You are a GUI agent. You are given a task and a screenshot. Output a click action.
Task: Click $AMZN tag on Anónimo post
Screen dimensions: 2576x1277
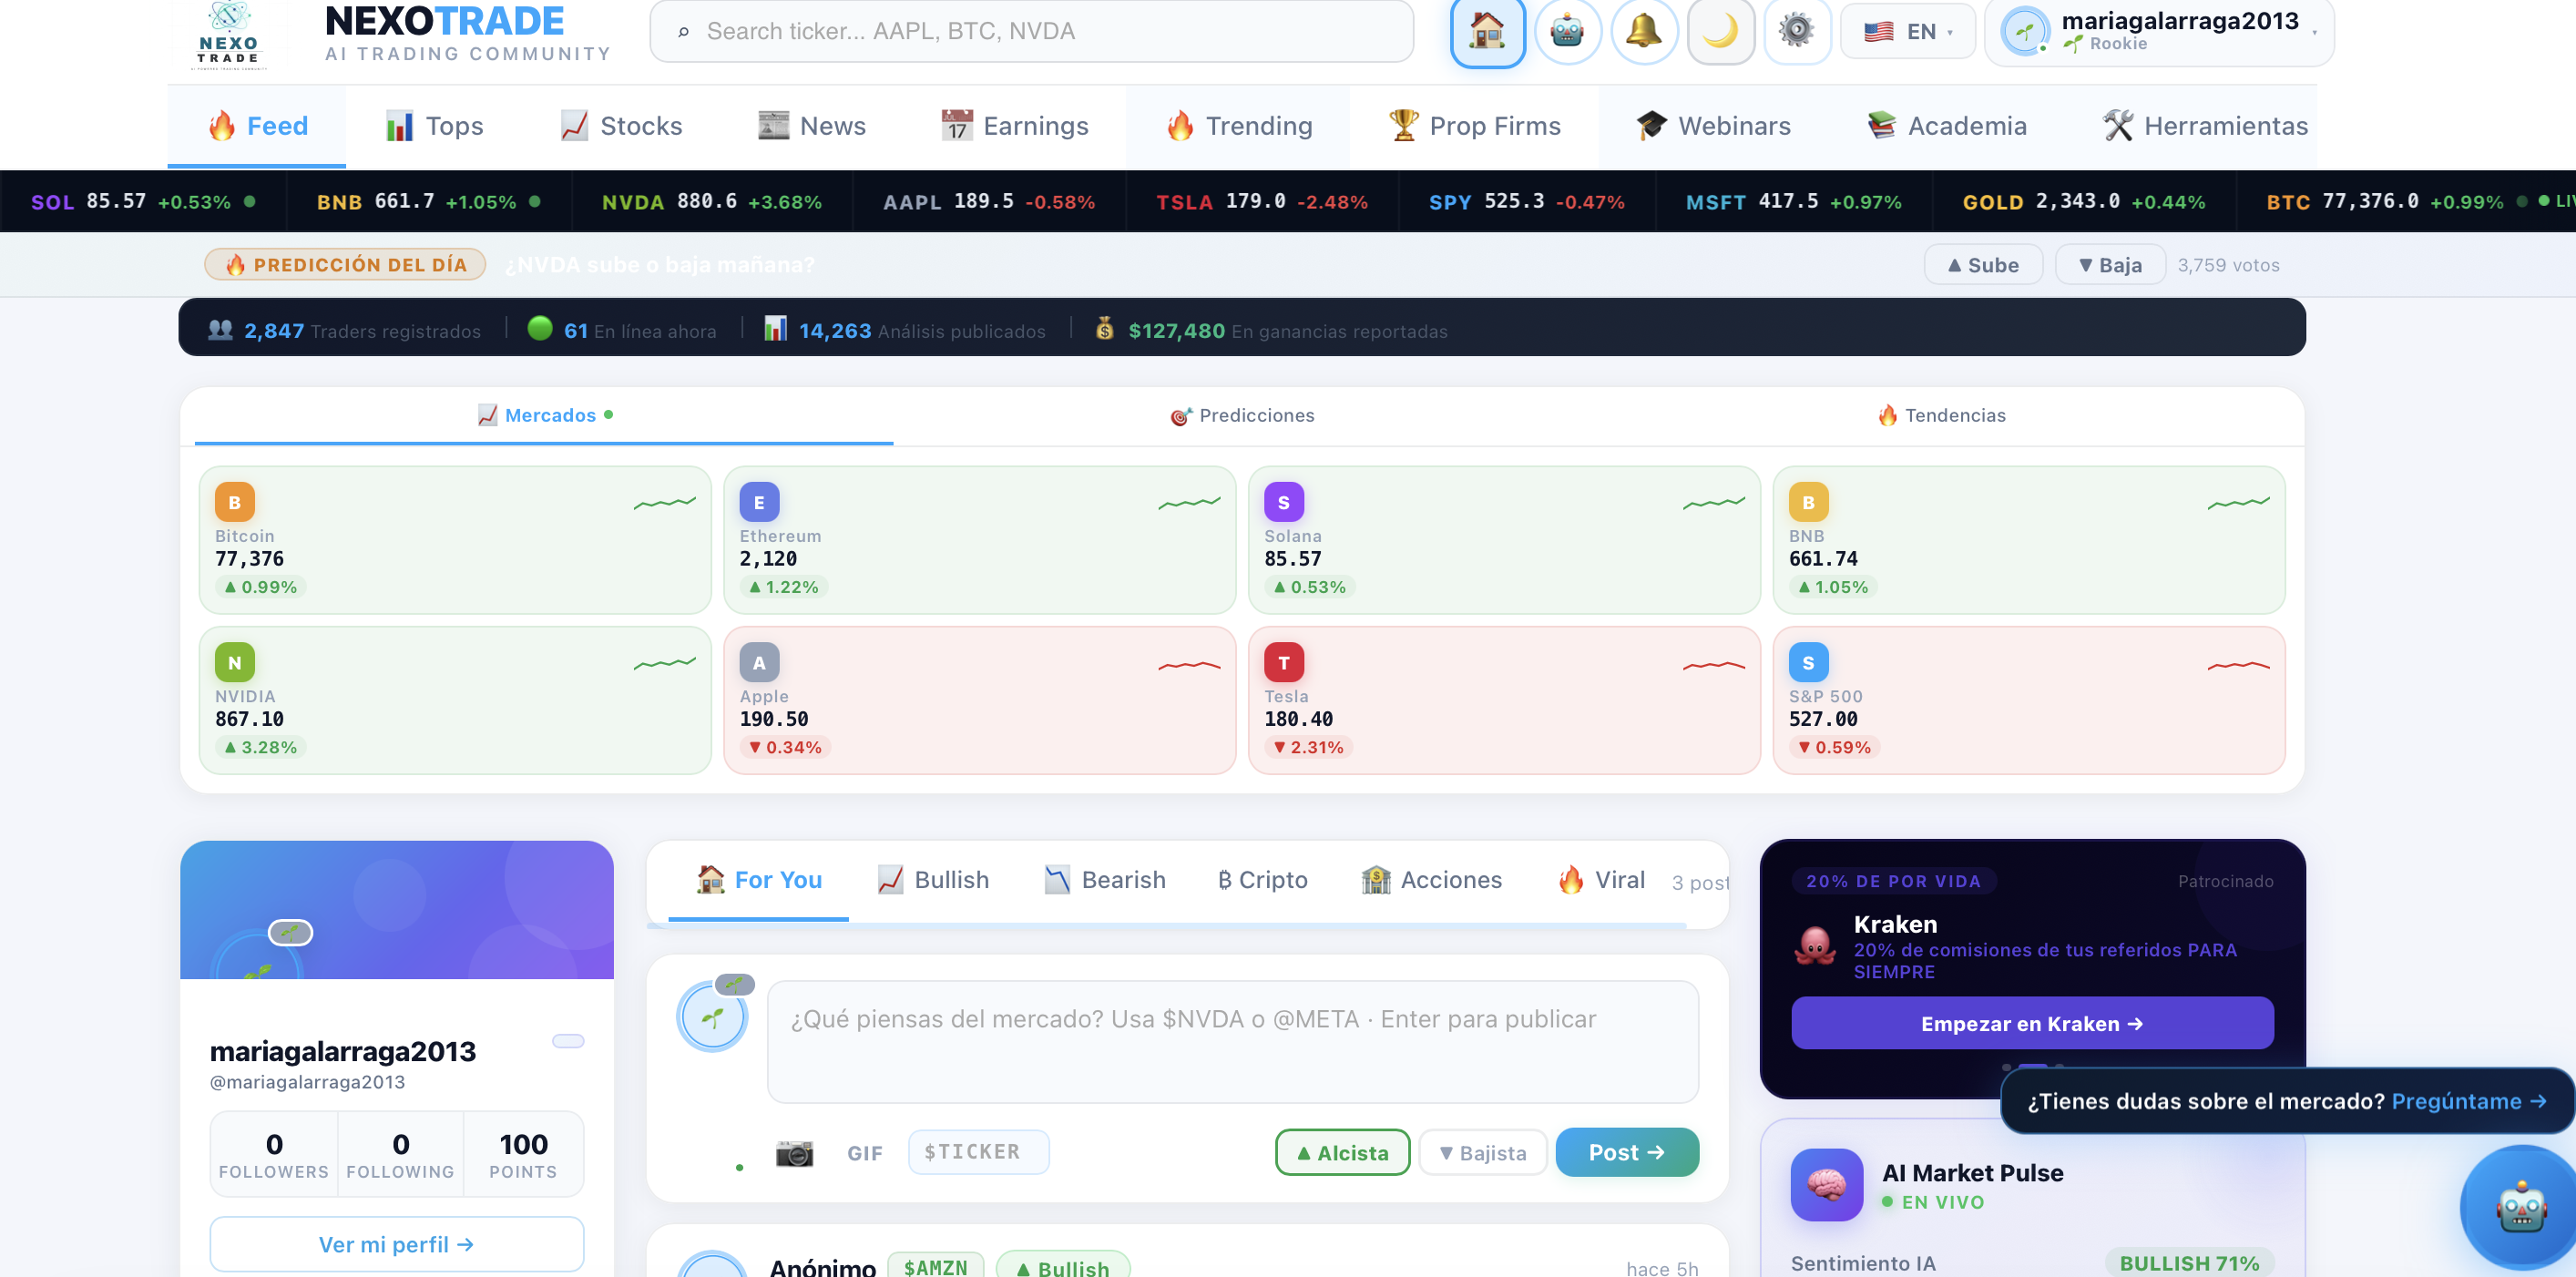coord(935,1267)
